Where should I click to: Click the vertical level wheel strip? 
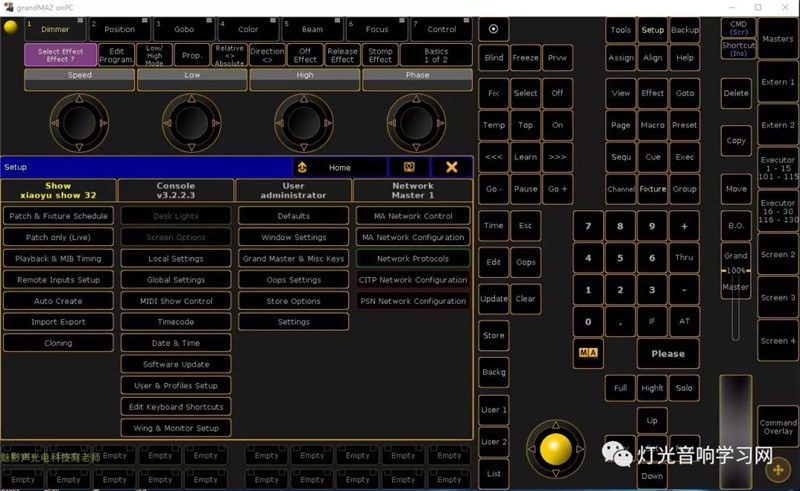pos(736,432)
